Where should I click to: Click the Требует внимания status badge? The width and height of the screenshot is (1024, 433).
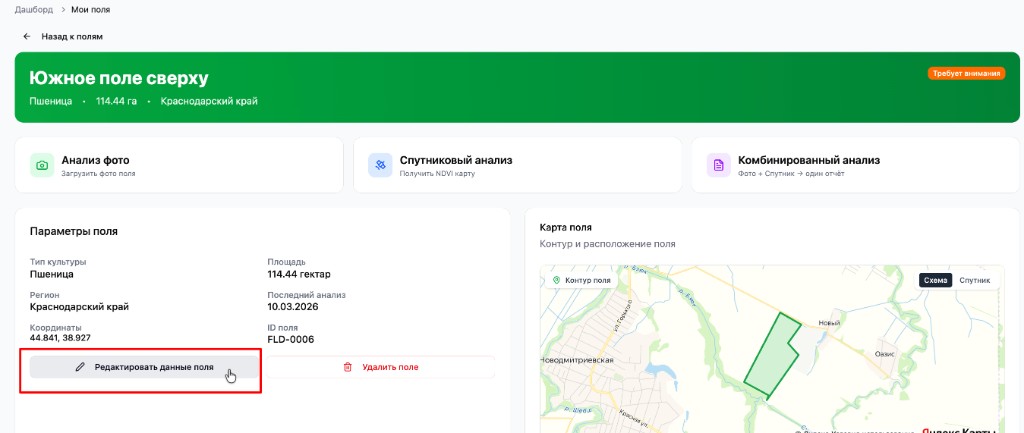click(x=965, y=74)
